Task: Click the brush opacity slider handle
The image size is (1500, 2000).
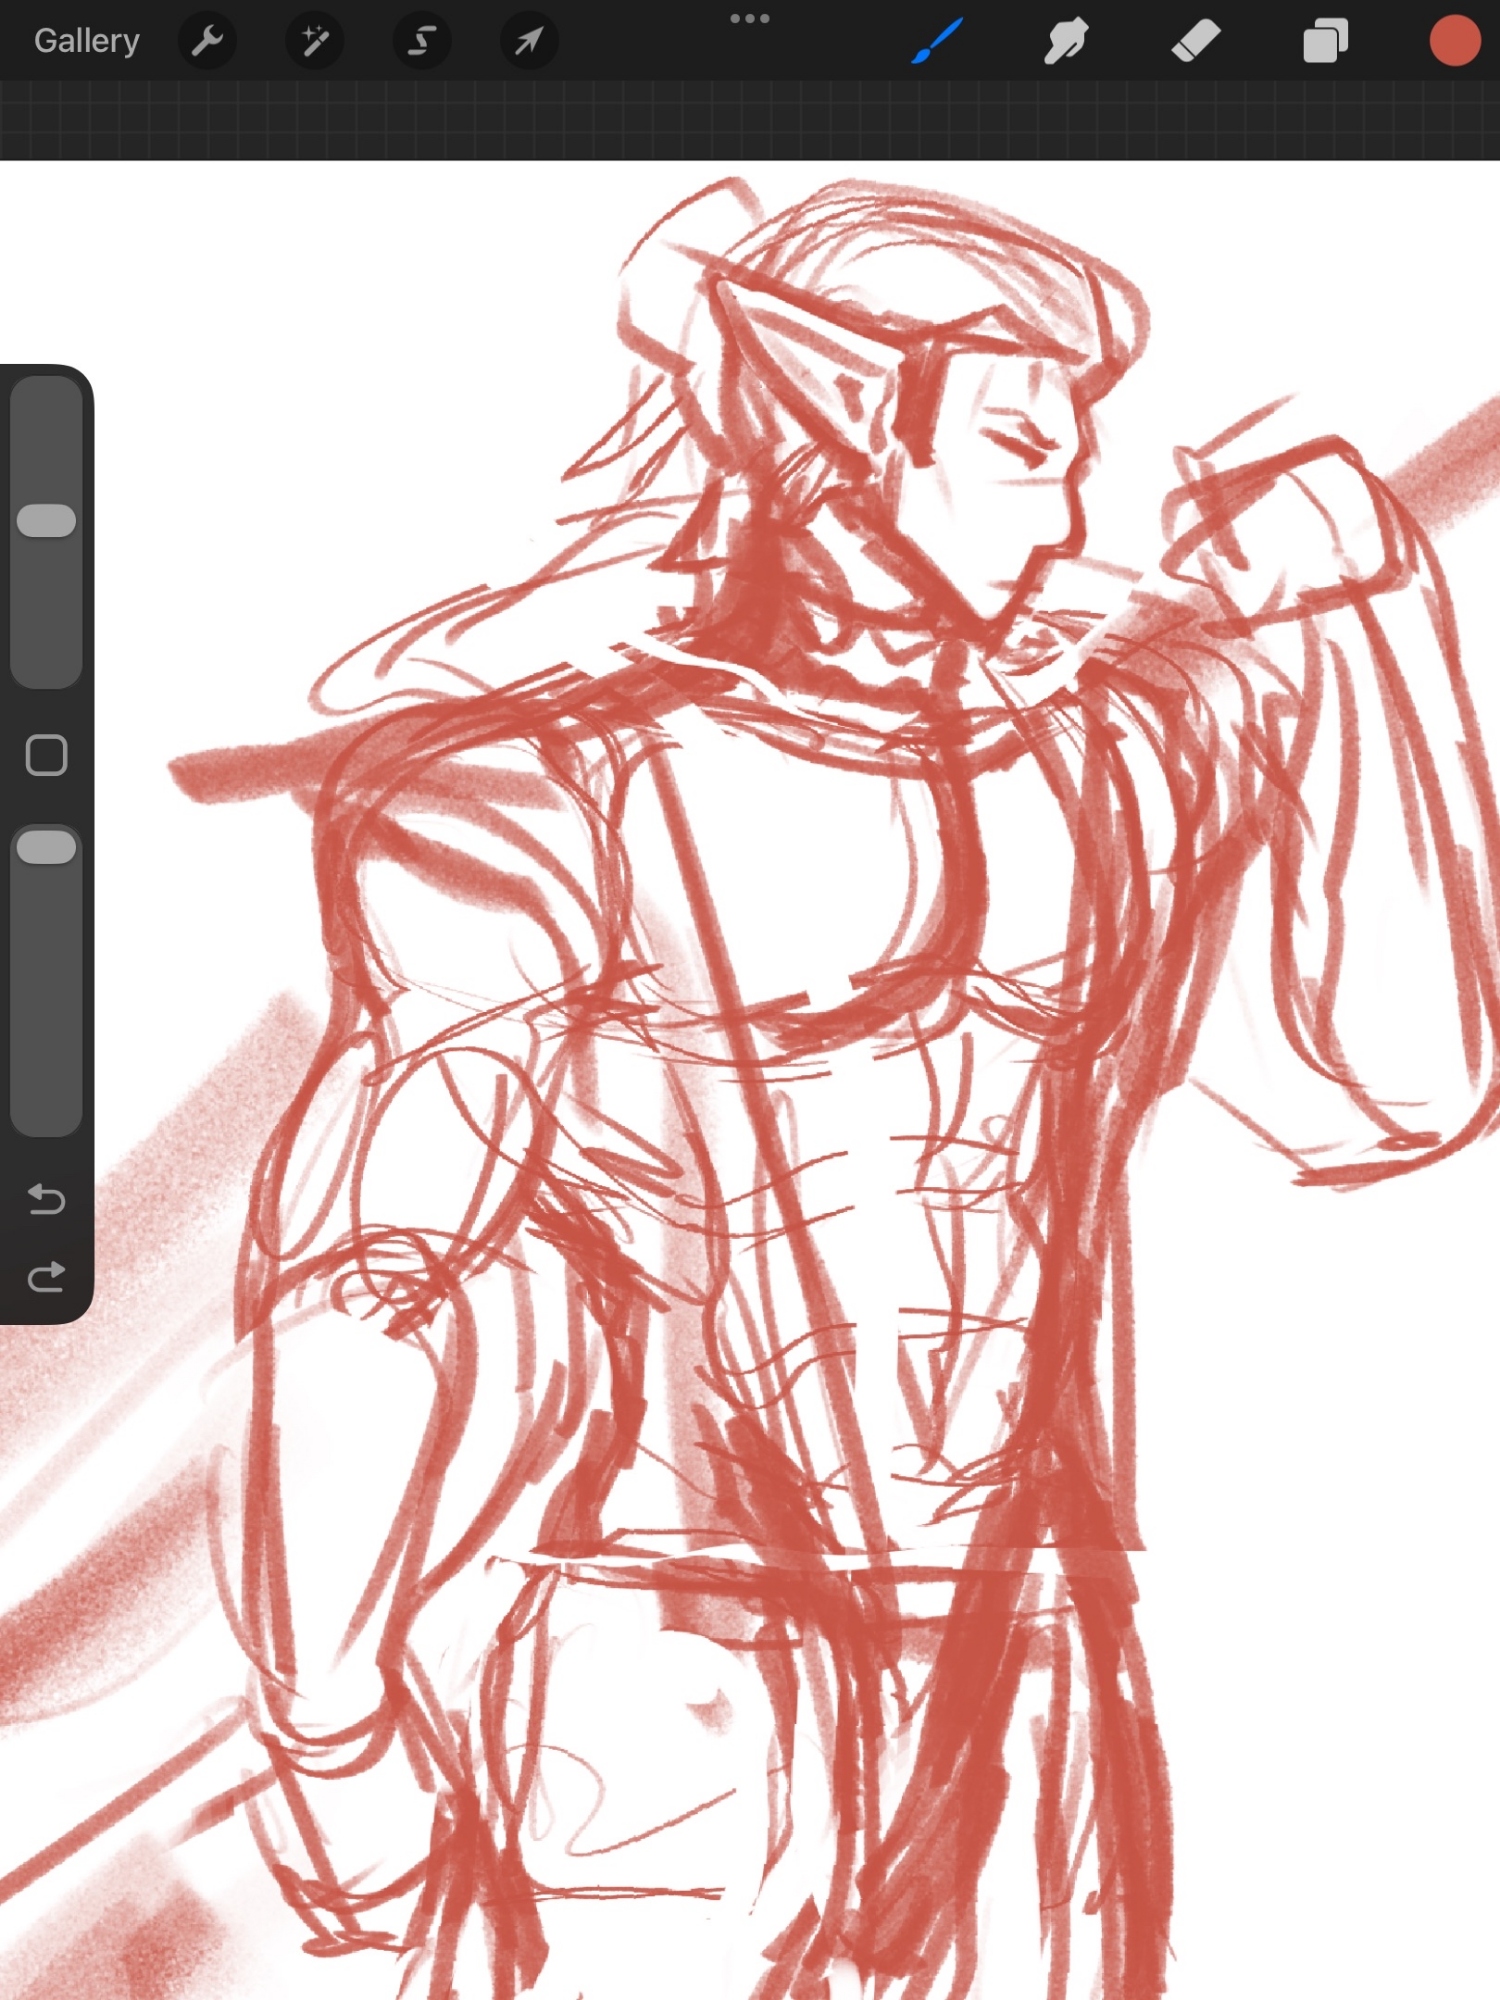Action: (x=47, y=847)
